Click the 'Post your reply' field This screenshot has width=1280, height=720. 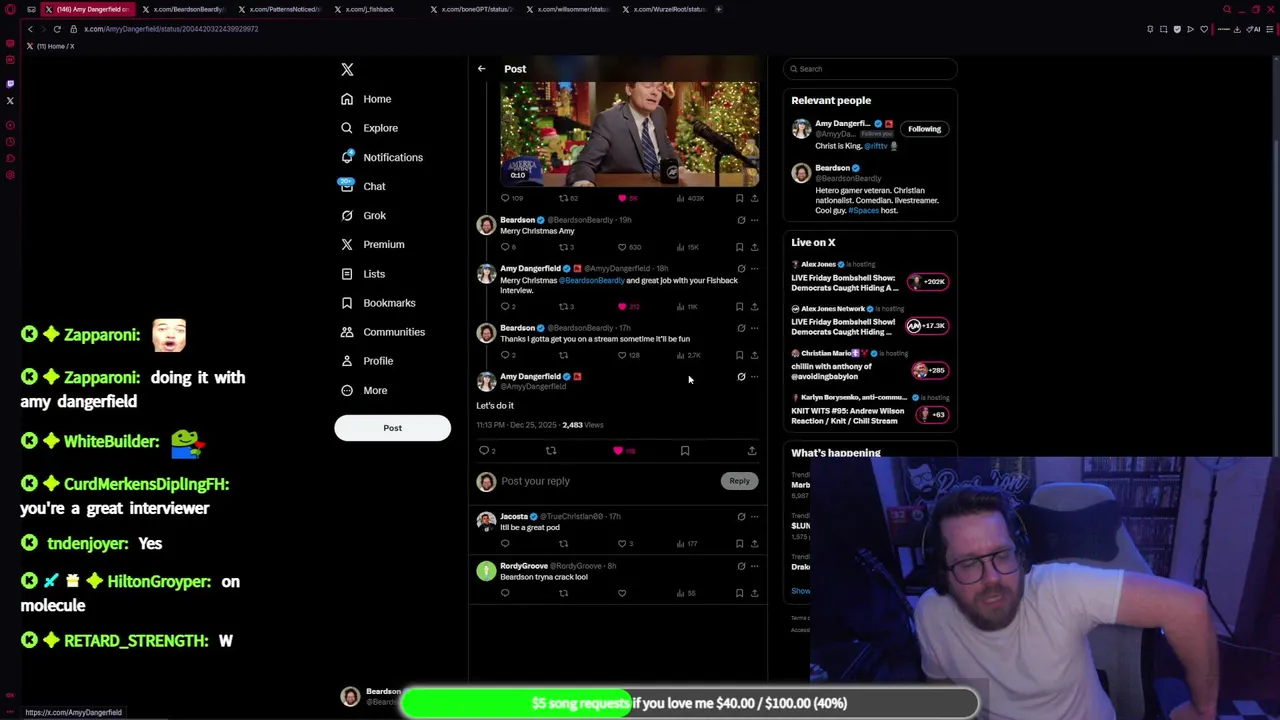coord(608,481)
